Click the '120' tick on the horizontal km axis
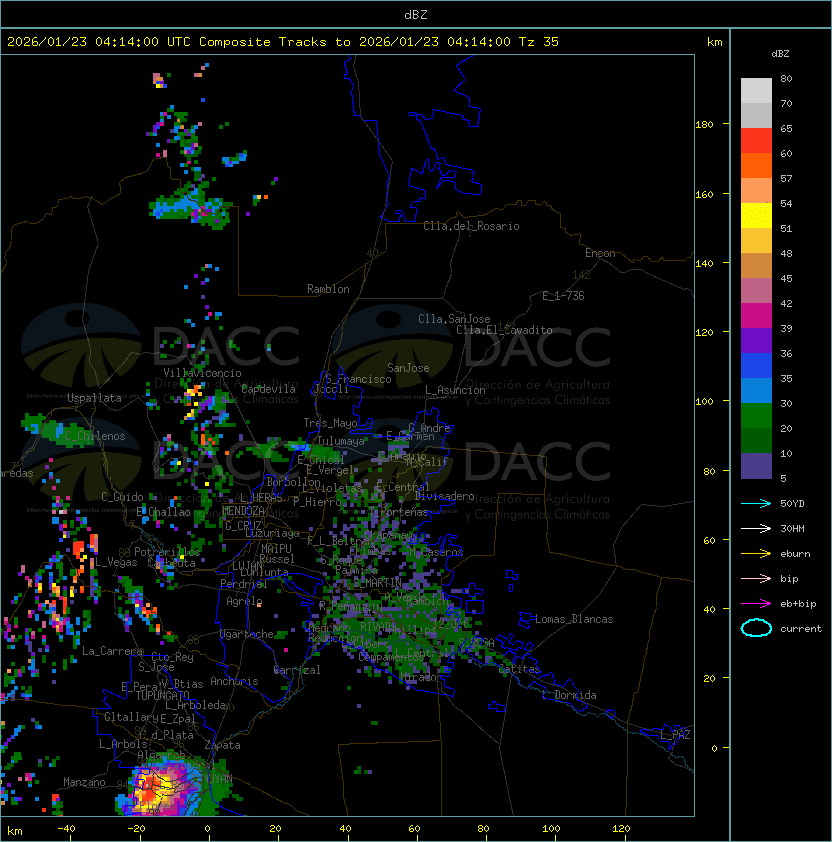 (x=621, y=829)
